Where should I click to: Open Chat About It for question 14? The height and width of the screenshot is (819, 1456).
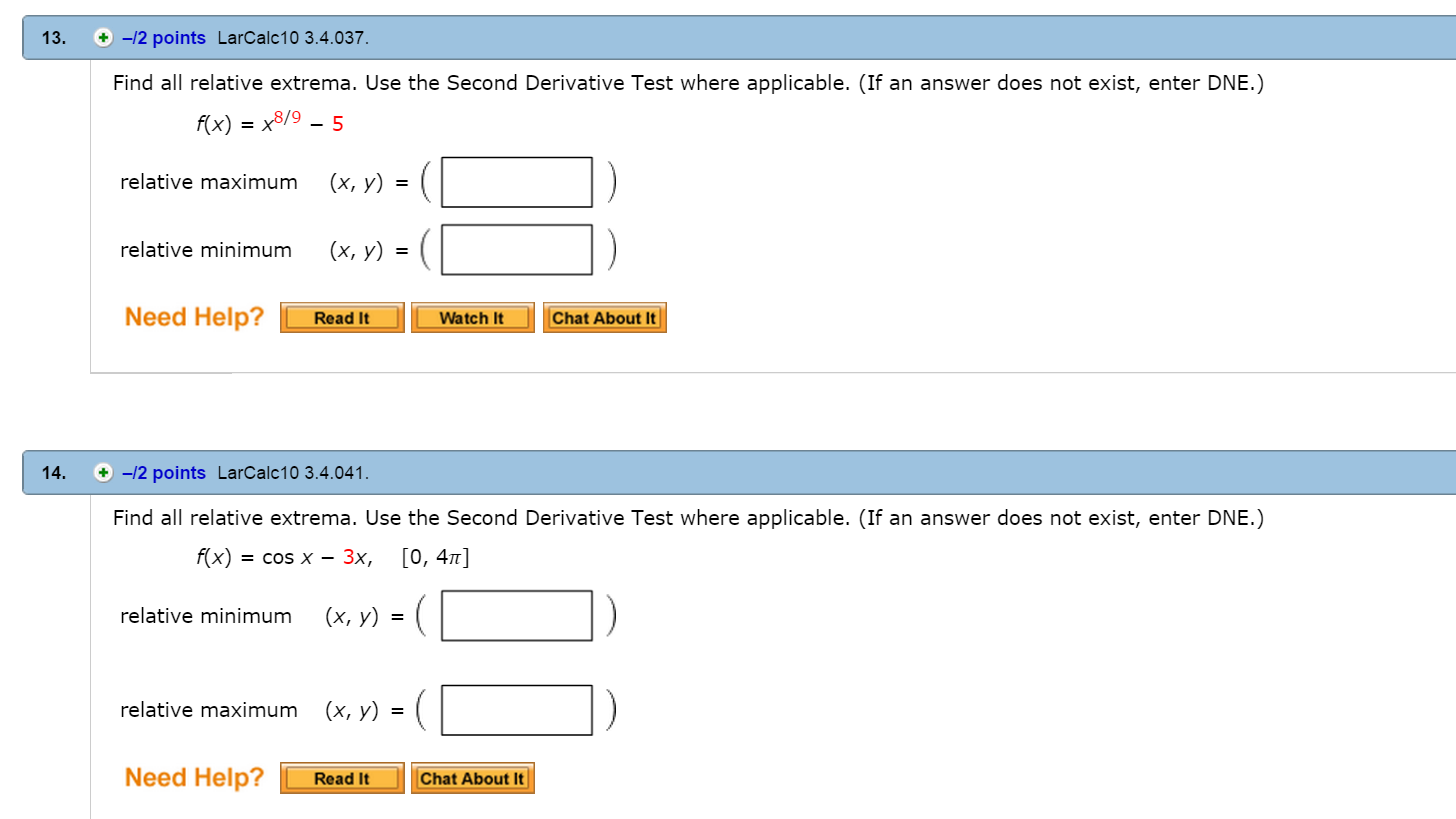click(472, 777)
